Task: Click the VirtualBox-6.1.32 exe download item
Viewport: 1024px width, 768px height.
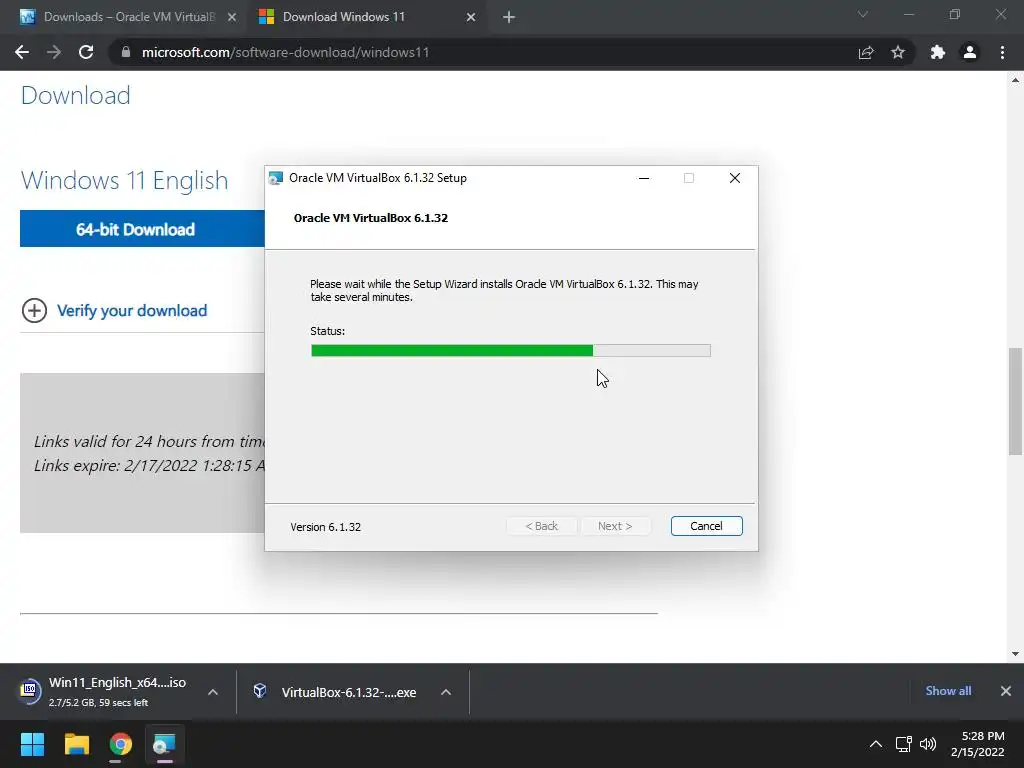Action: pos(336,692)
